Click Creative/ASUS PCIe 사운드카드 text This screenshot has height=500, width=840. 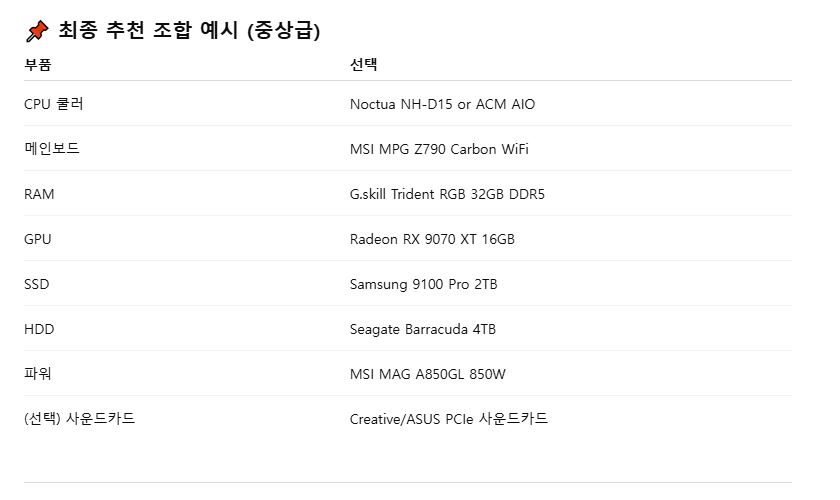448,419
